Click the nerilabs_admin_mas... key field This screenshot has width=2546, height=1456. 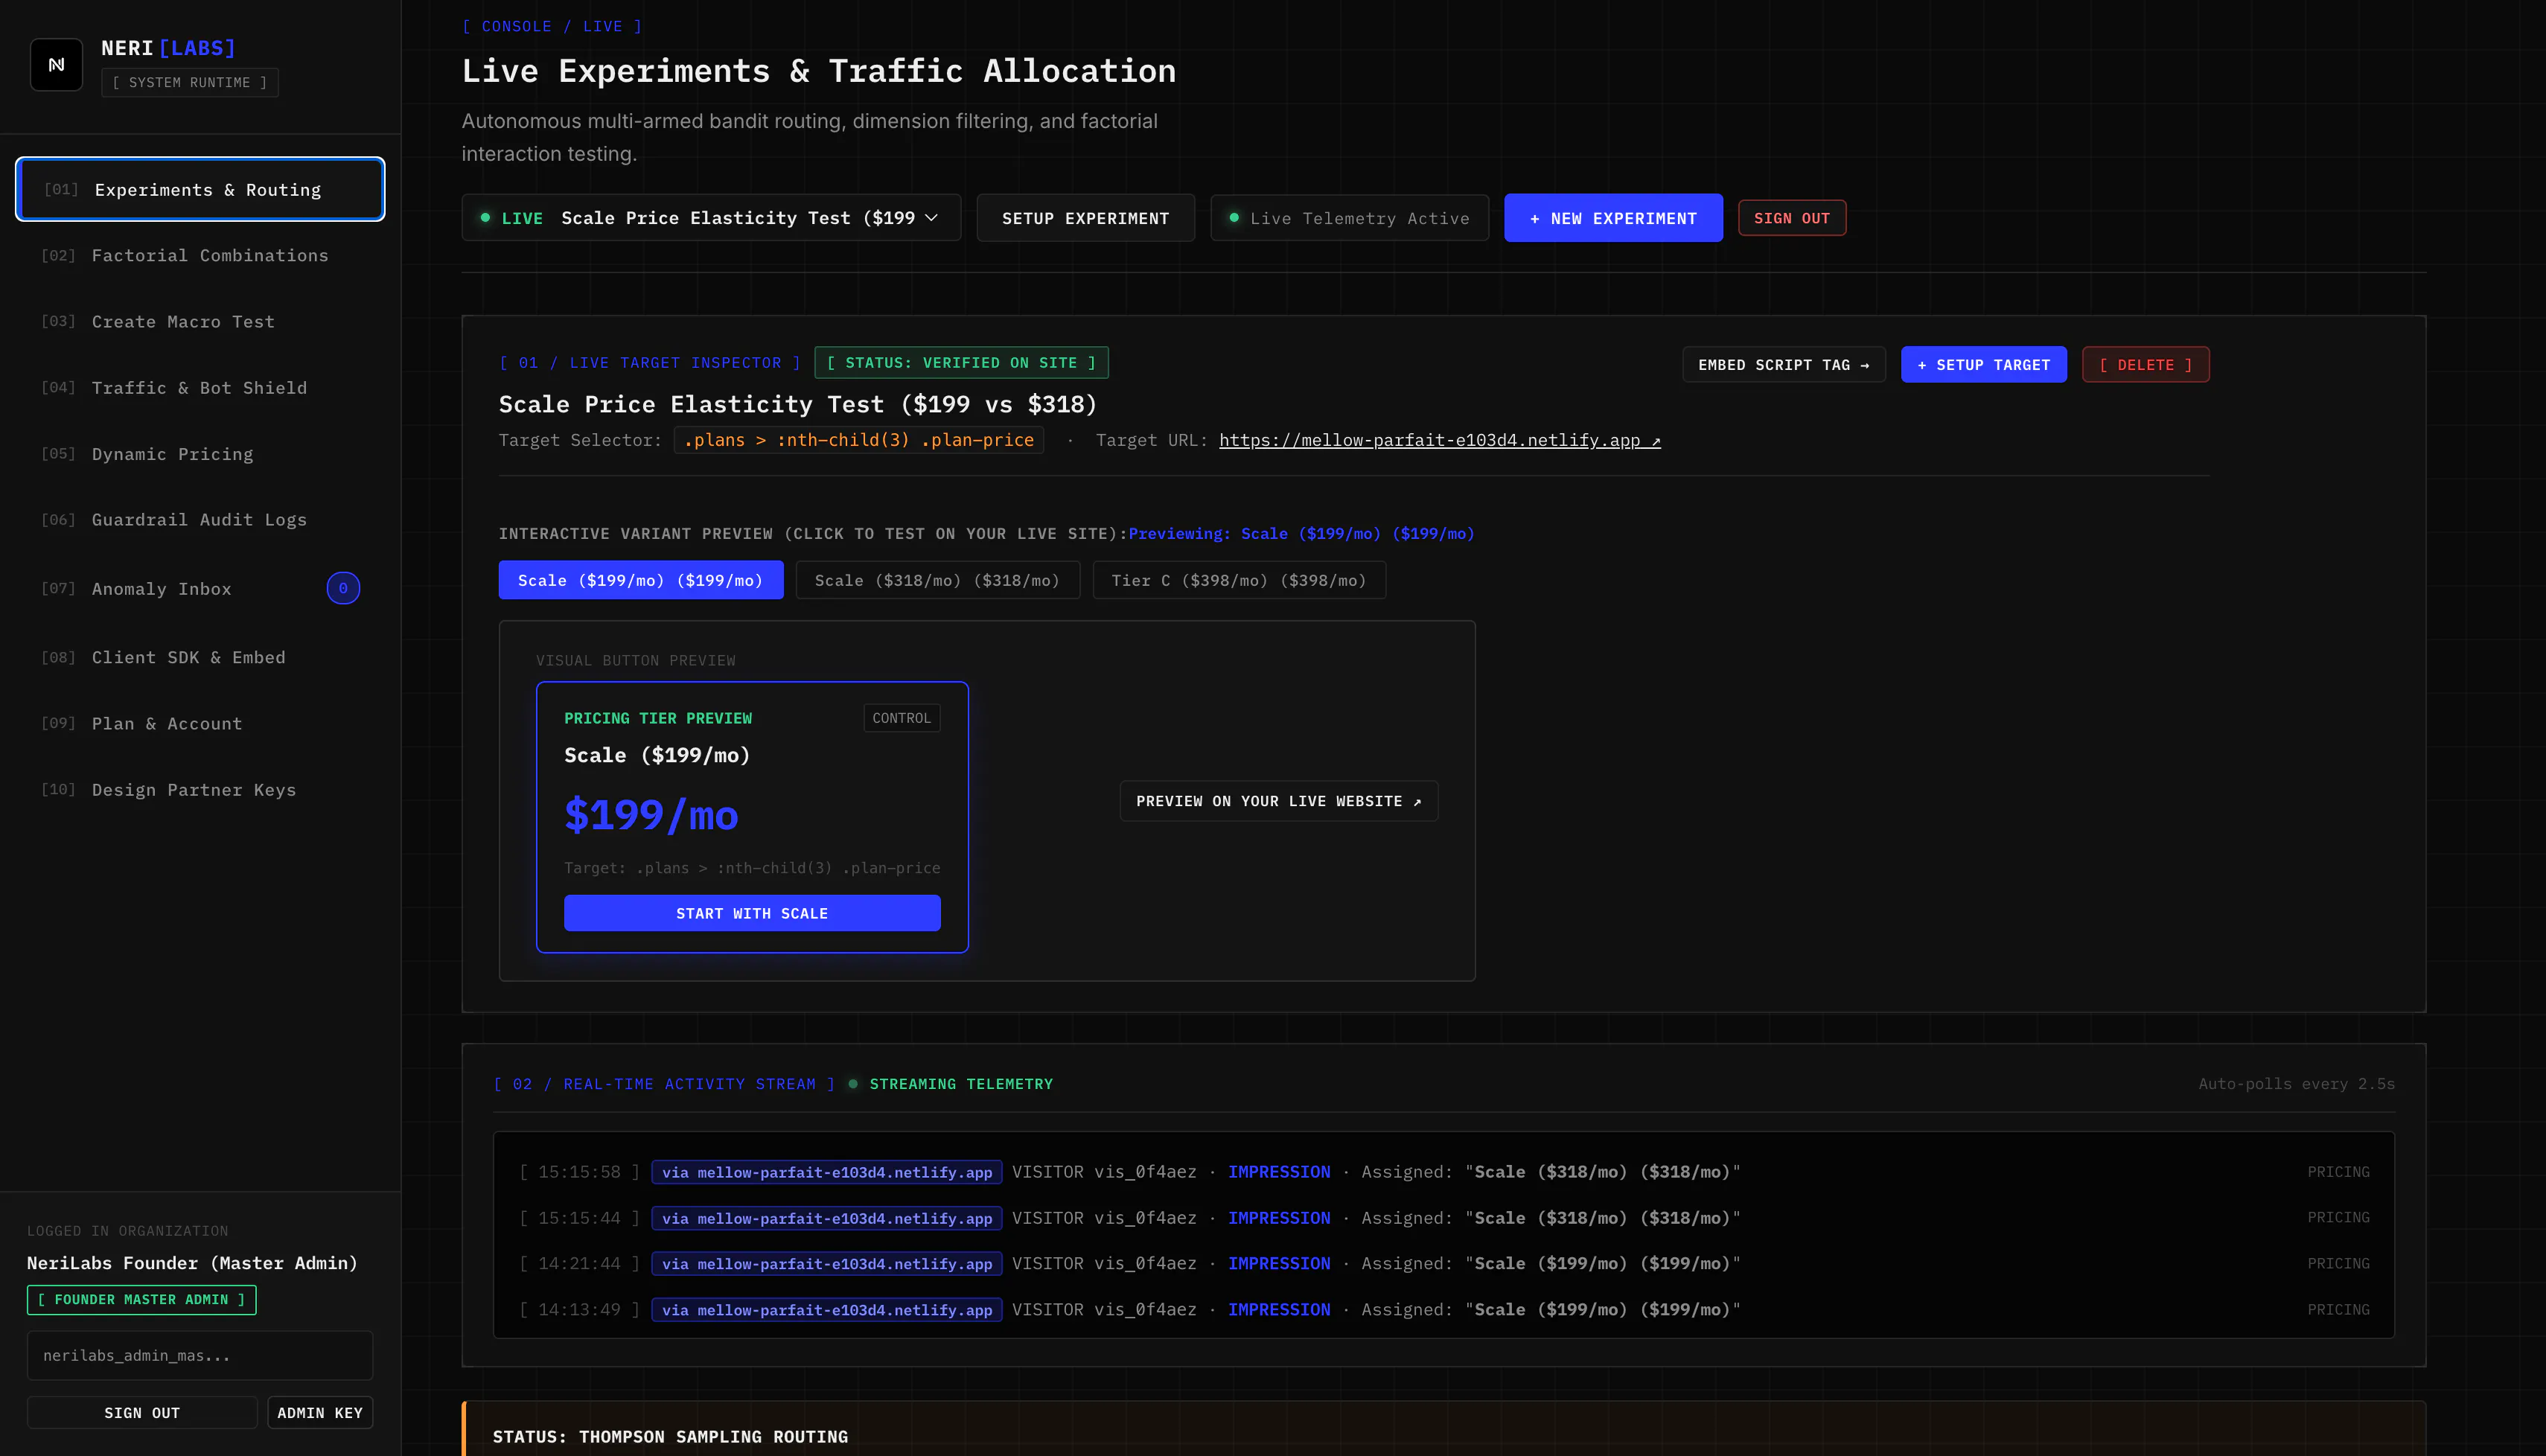200,1356
